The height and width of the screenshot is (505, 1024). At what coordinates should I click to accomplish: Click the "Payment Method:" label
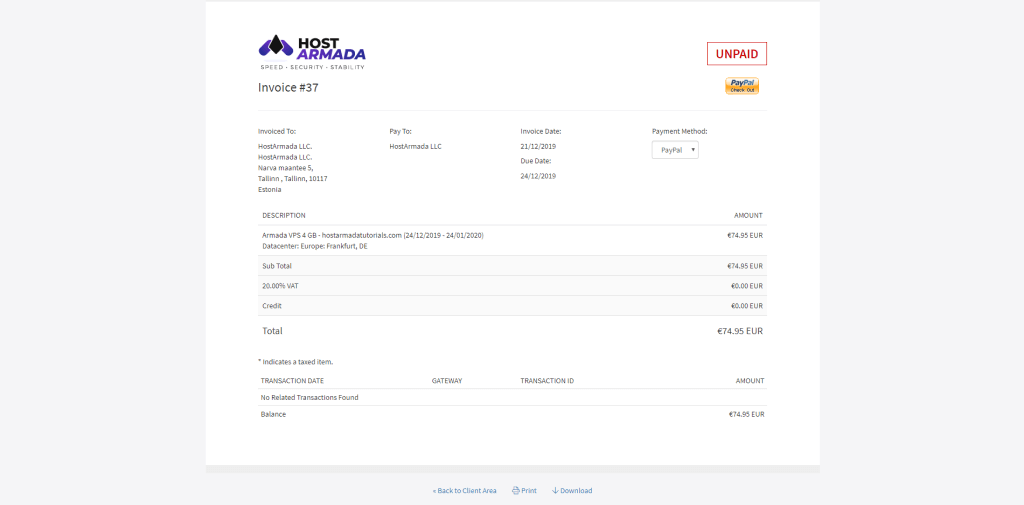[x=679, y=131]
